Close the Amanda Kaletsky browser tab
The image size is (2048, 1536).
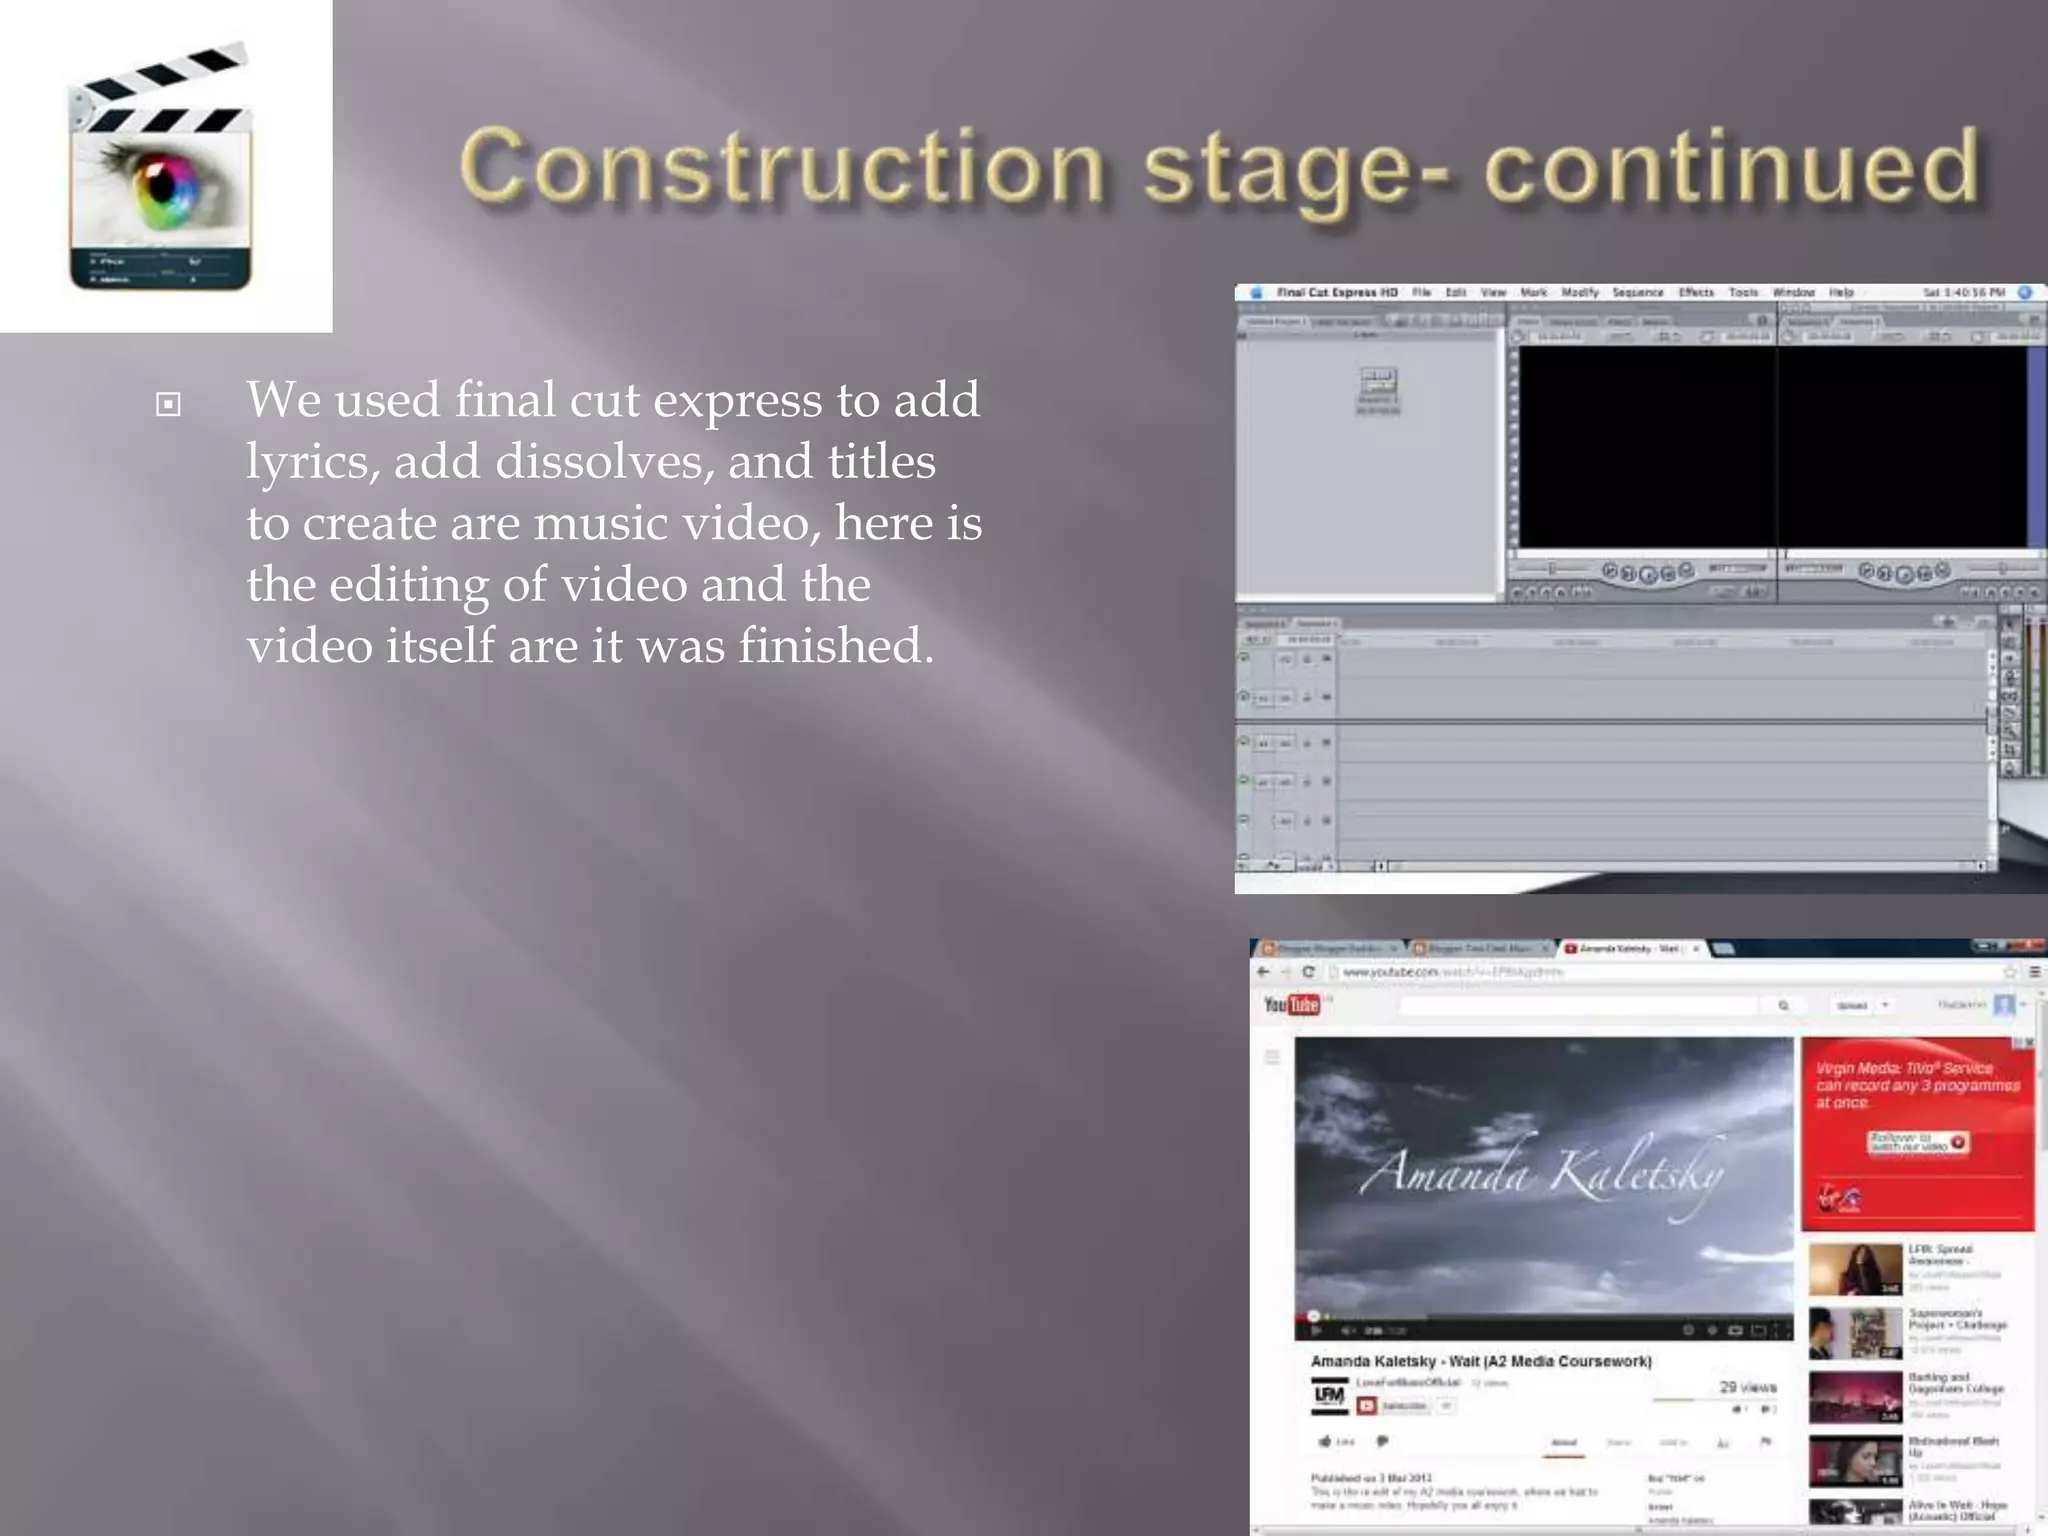tap(1696, 948)
